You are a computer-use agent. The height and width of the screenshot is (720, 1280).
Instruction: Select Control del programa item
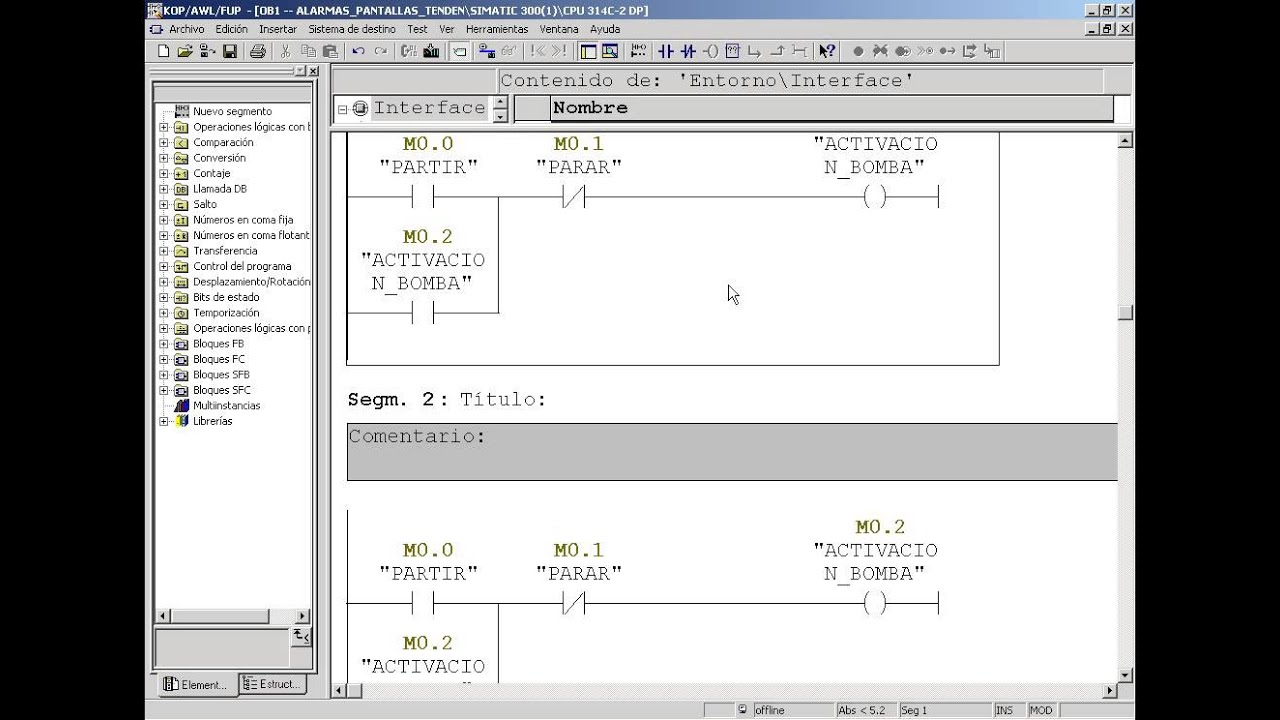[x=242, y=267]
